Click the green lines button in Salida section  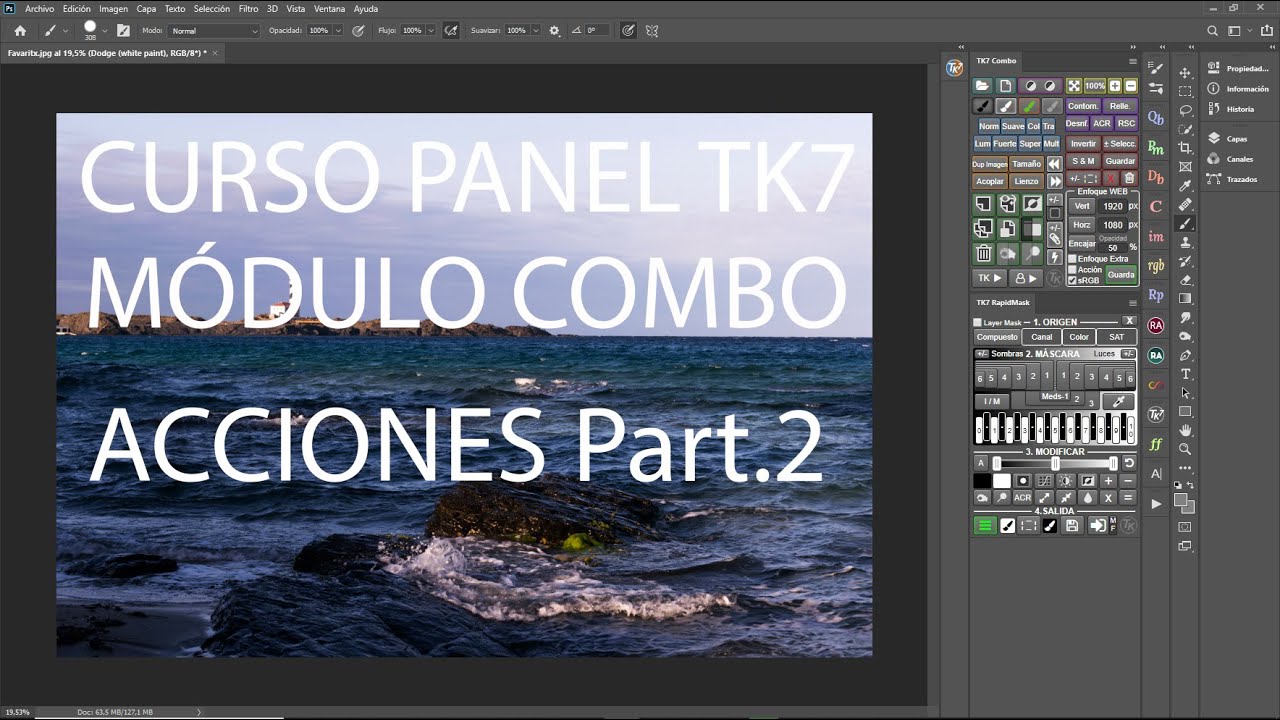click(x=985, y=525)
